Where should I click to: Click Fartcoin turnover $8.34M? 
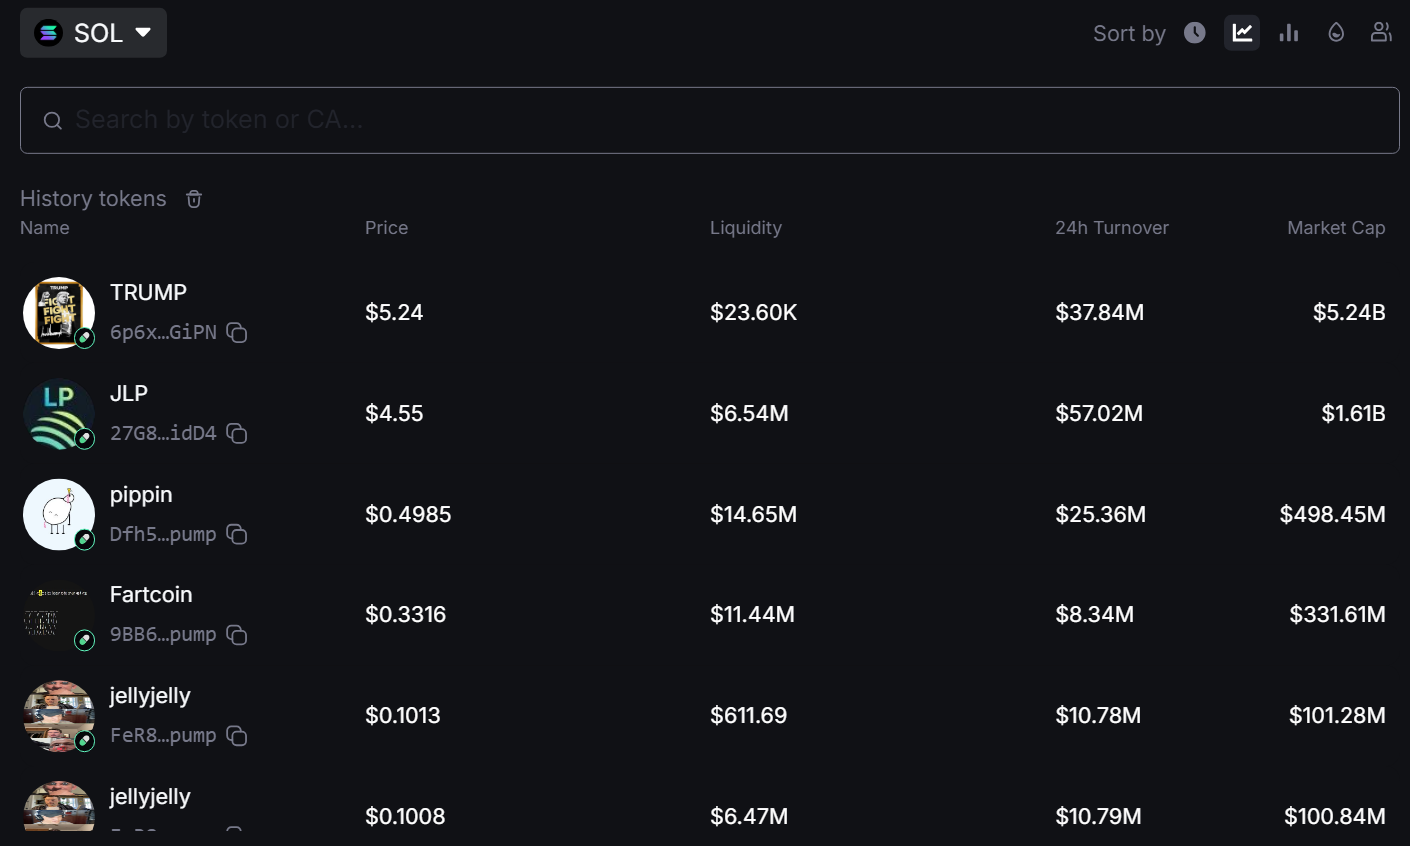1094,615
